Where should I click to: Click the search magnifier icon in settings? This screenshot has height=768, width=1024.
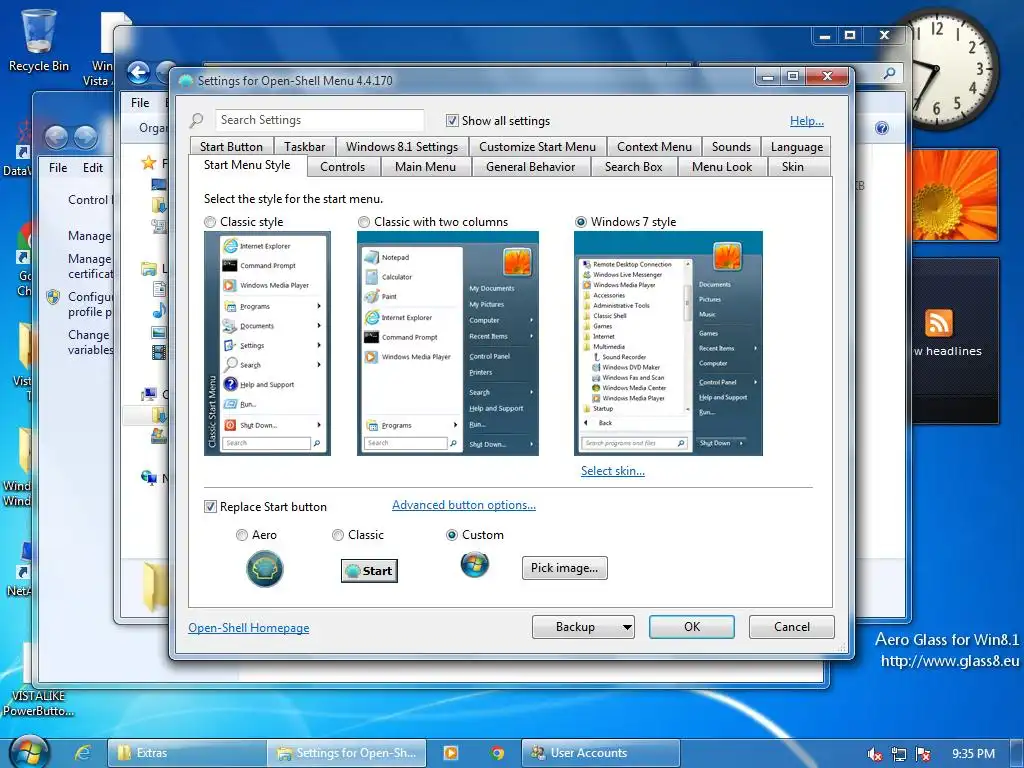coord(197,120)
